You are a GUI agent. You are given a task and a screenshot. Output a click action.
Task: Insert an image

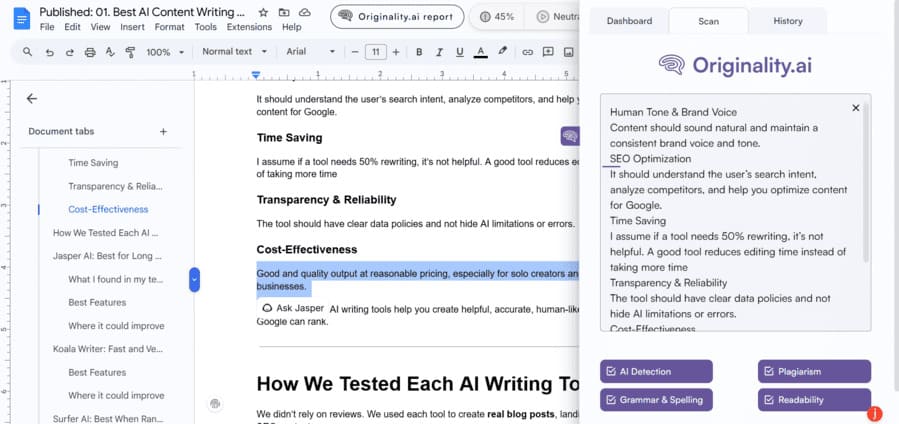[569, 52]
